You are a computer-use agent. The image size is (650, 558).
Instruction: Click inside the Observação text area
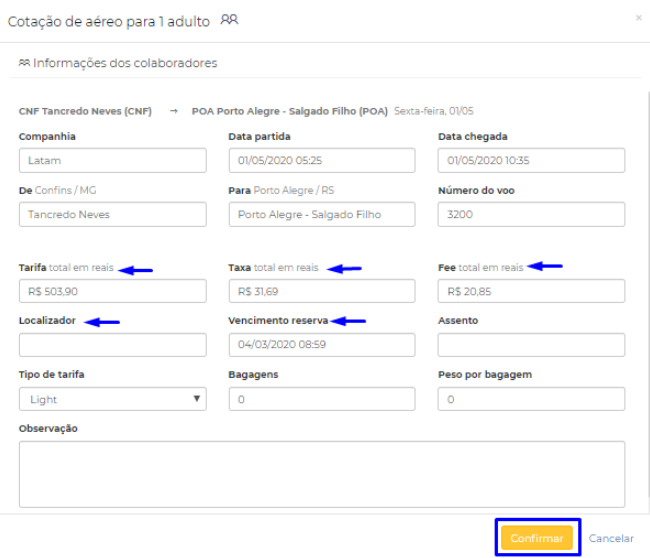tap(322, 474)
